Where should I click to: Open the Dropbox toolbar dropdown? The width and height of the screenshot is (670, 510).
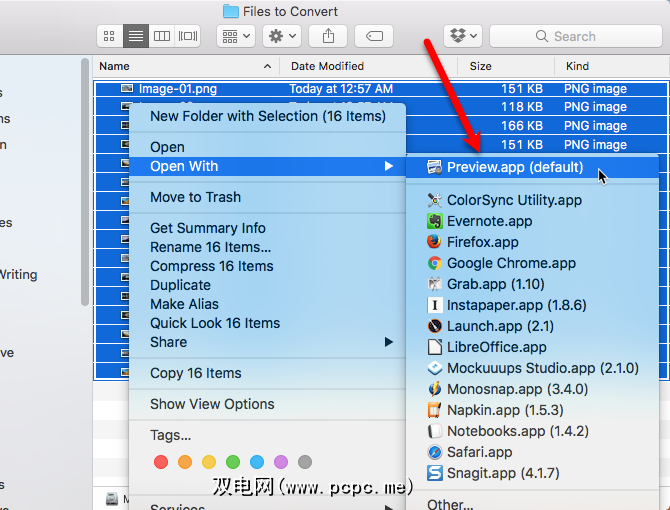pyautogui.click(x=461, y=36)
